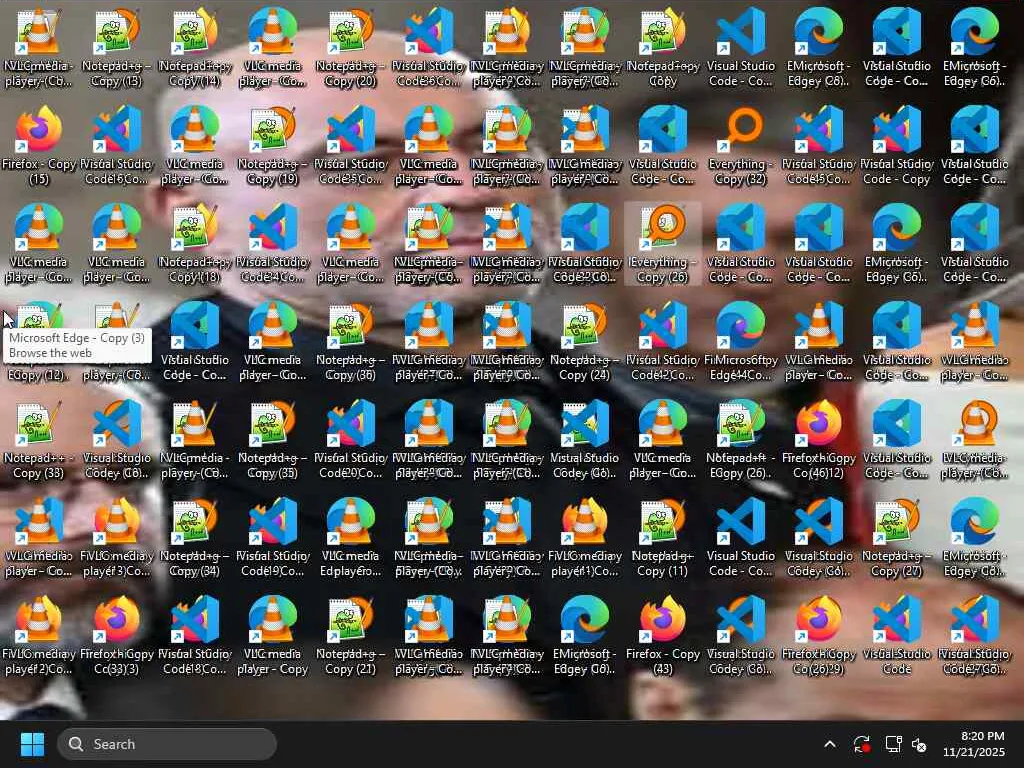Screen dimensions: 1024x768
Task: Select the Notepad++ - Copy (21) icon
Action: [x=351, y=635]
